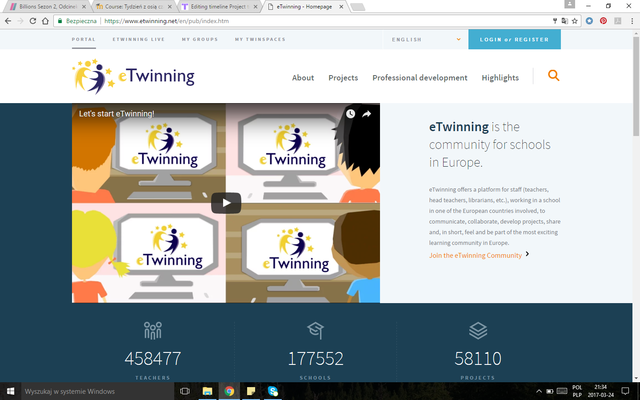Click PORTAL in top navigation
This screenshot has height=400, width=640.
(84, 40)
